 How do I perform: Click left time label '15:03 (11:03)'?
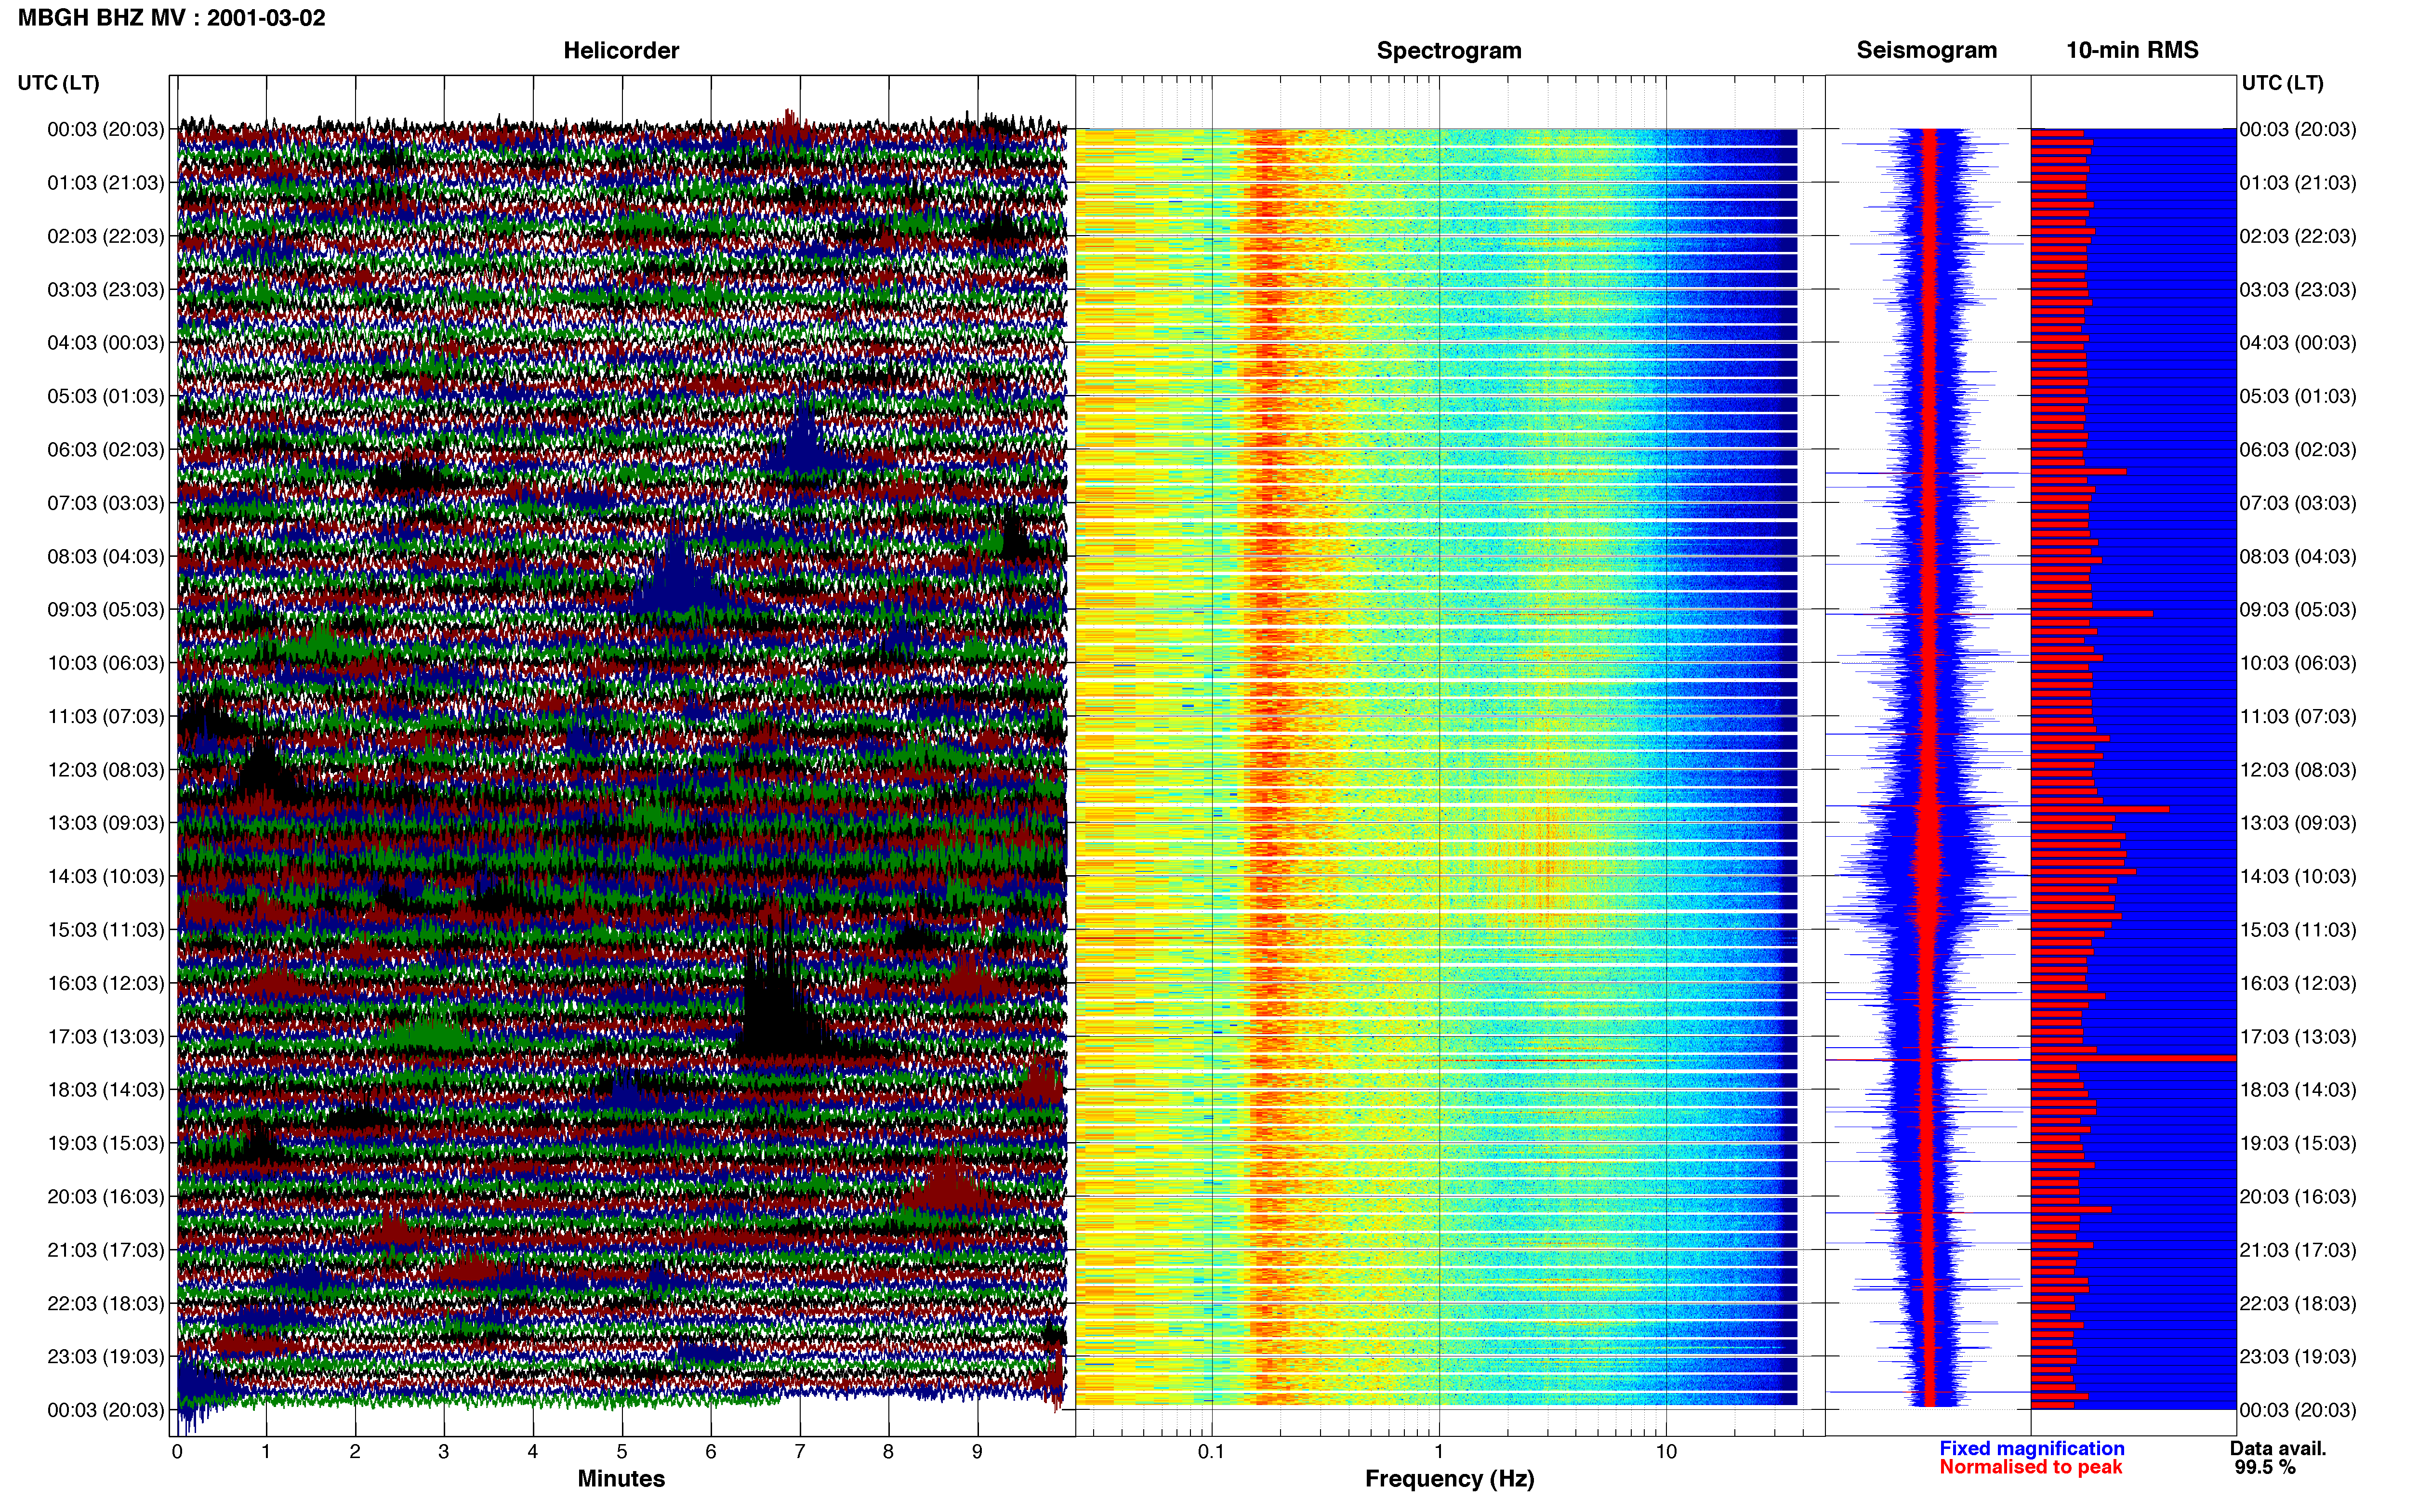pos(105,929)
